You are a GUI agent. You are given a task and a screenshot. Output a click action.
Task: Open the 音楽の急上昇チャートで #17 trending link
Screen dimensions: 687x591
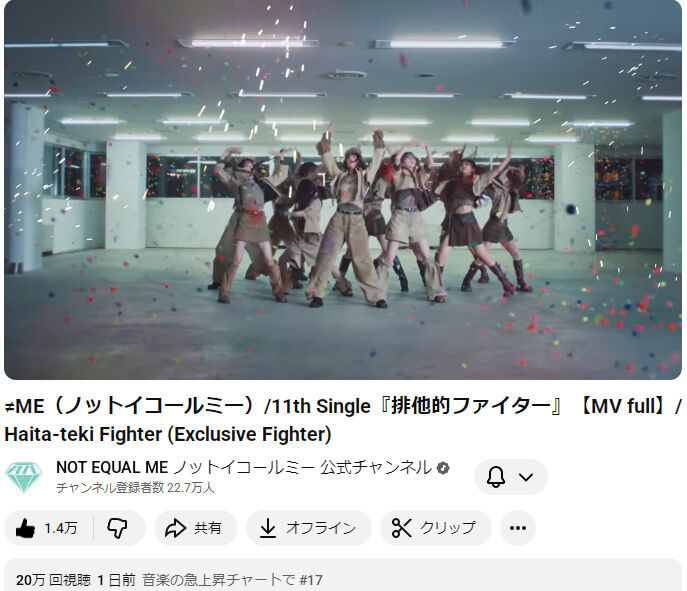232,580
